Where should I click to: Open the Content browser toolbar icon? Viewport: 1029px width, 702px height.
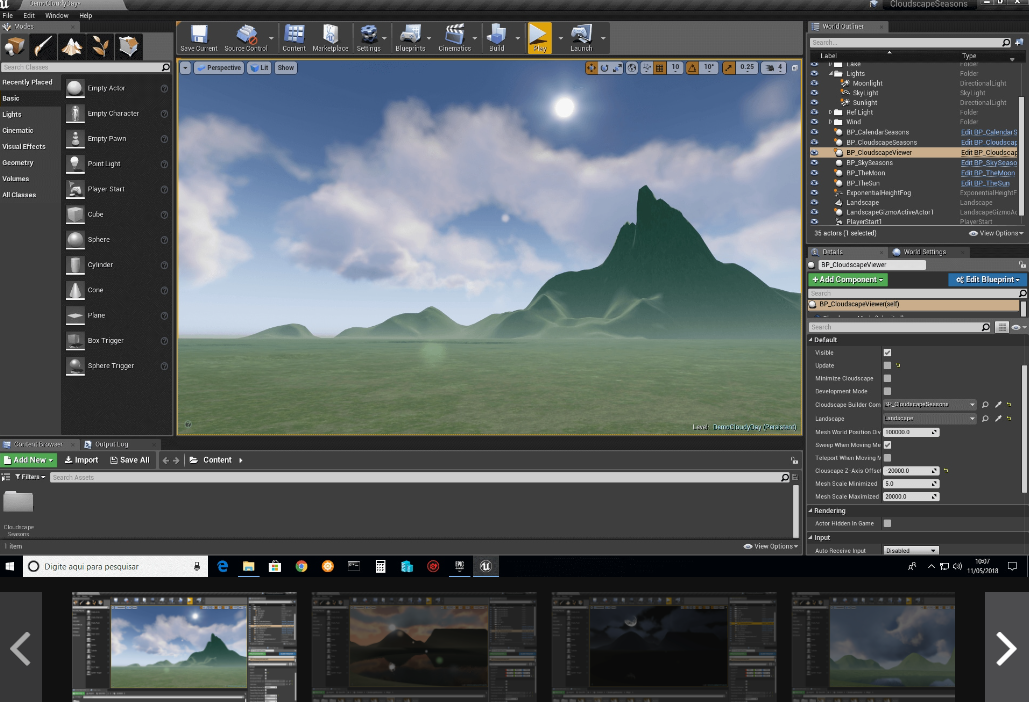pos(294,37)
